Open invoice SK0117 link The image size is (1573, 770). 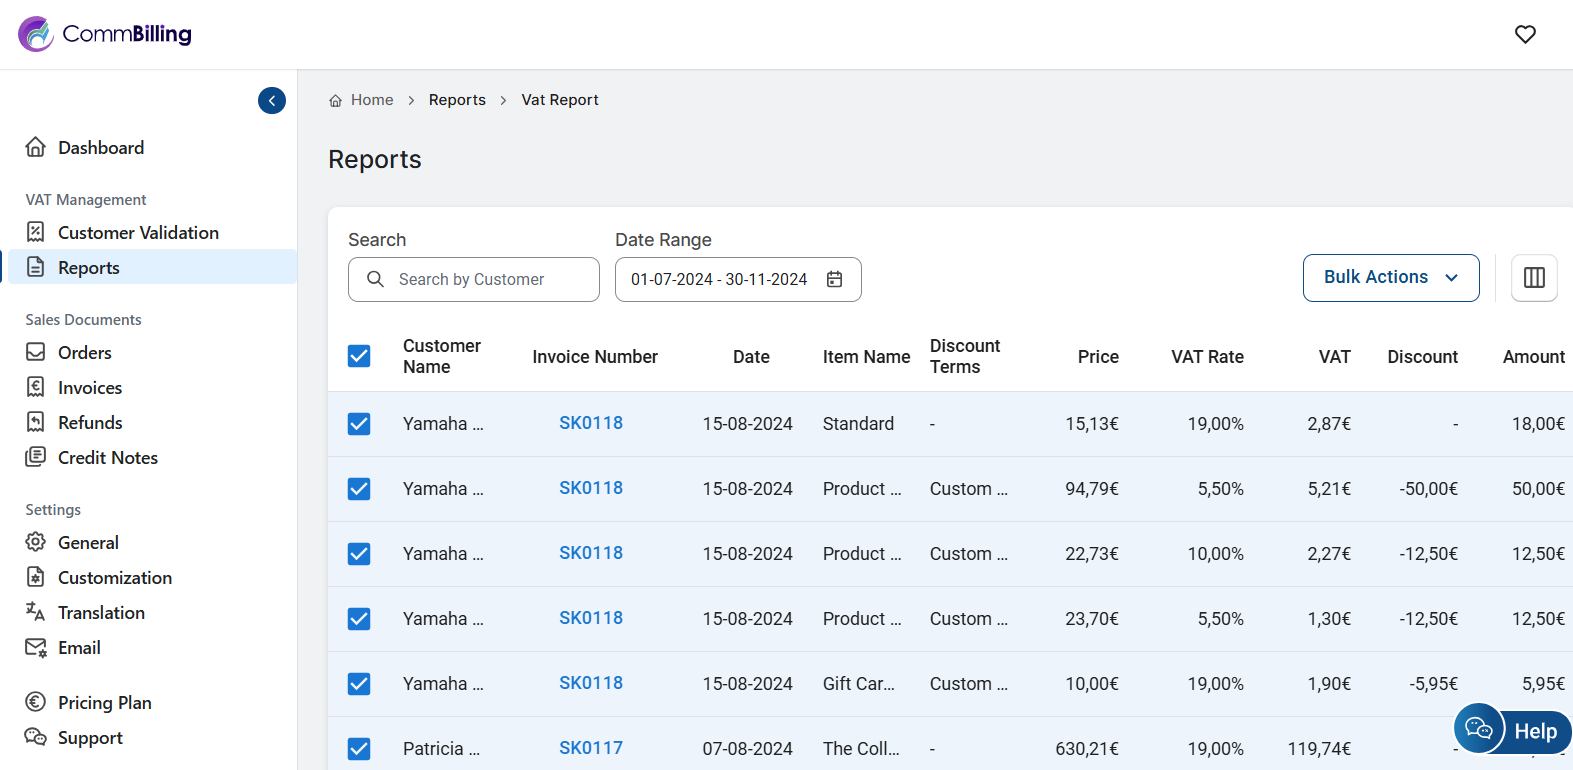[x=590, y=748]
